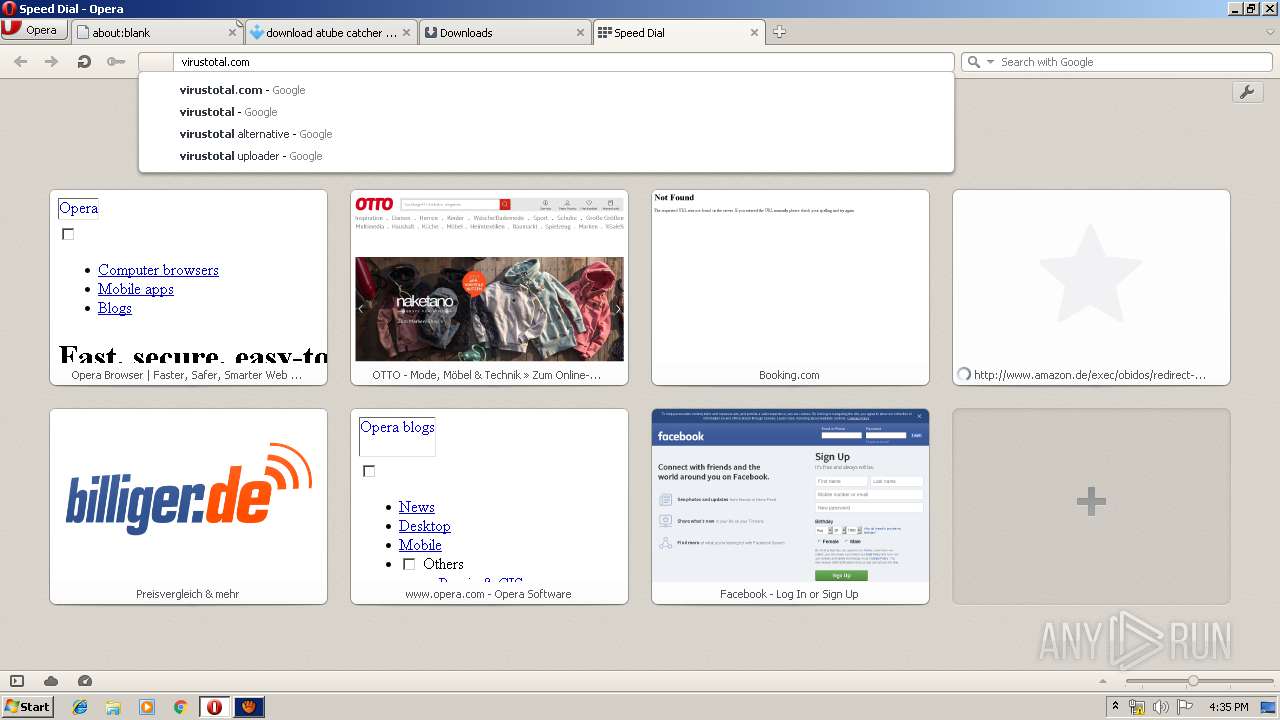Open the Facebook speed dial thumbnail
The height and width of the screenshot is (720, 1280).
[790, 506]
